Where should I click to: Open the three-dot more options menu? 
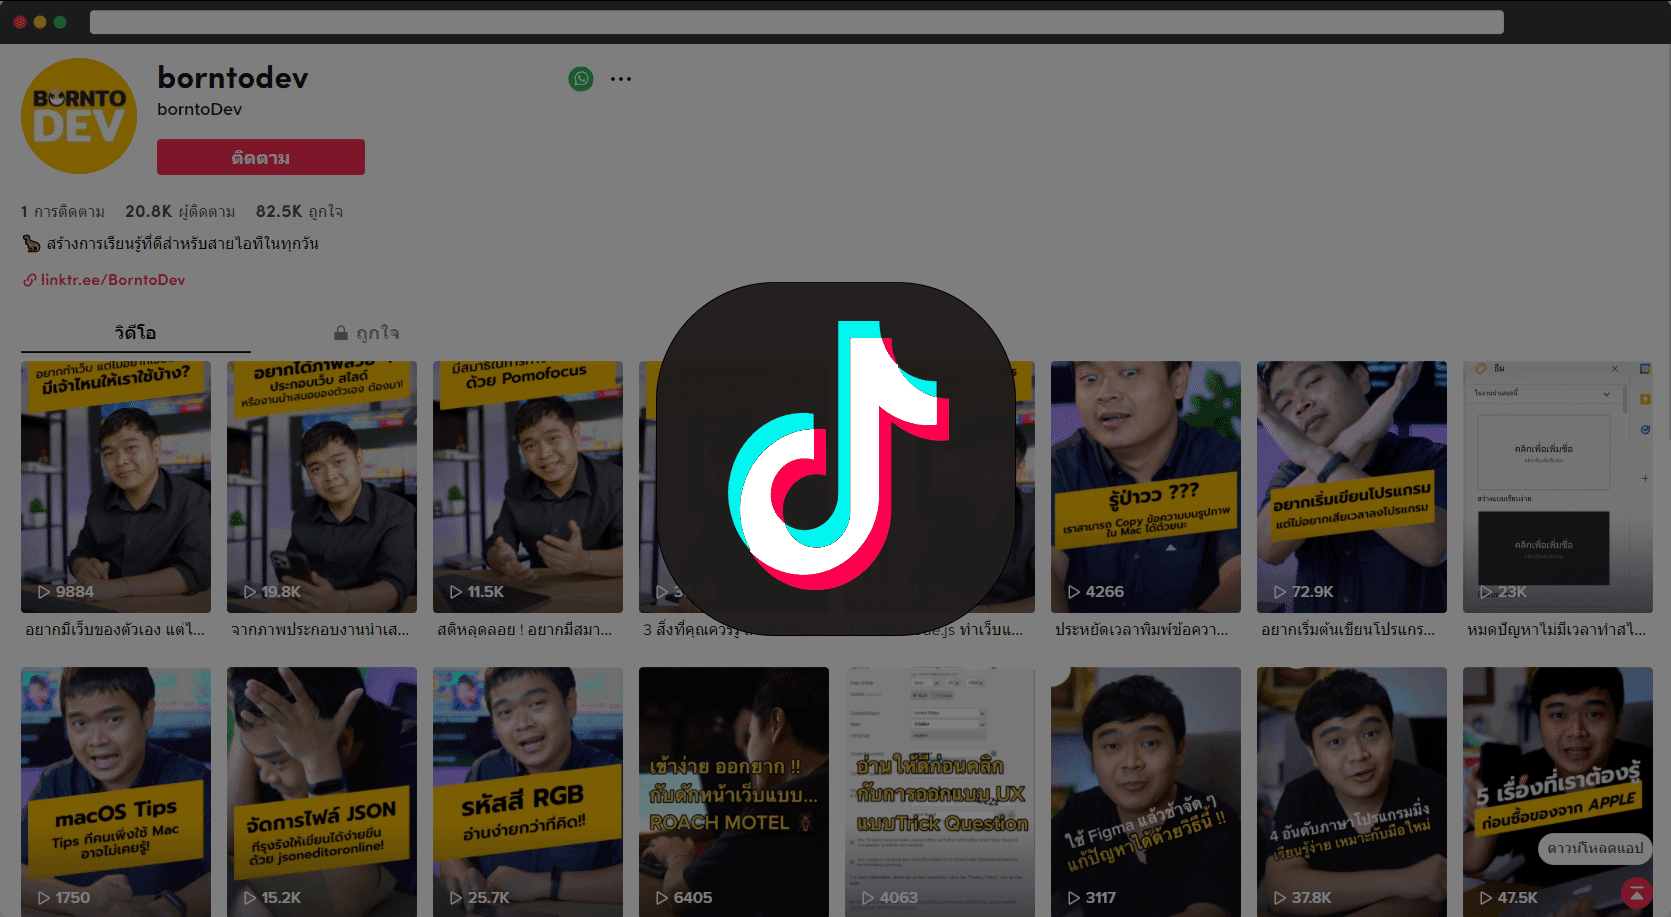[621, 79]
